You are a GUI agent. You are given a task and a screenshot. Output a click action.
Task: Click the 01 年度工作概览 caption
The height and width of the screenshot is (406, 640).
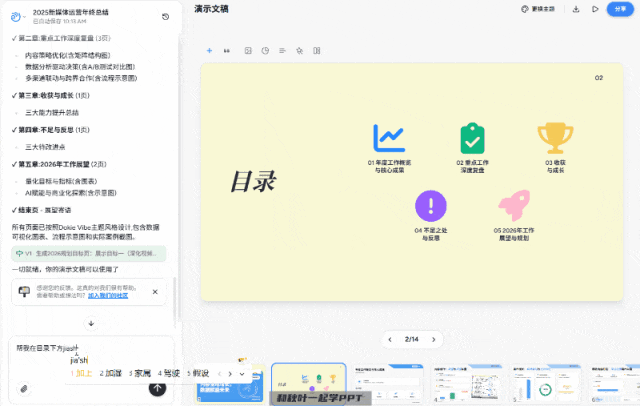pos(389,166)
